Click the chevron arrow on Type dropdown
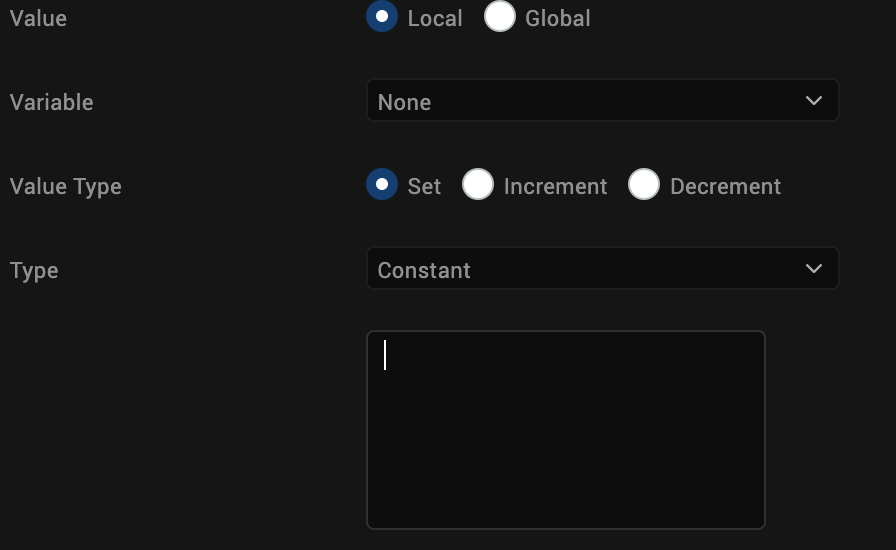896x550 pixels. (814, 269)
